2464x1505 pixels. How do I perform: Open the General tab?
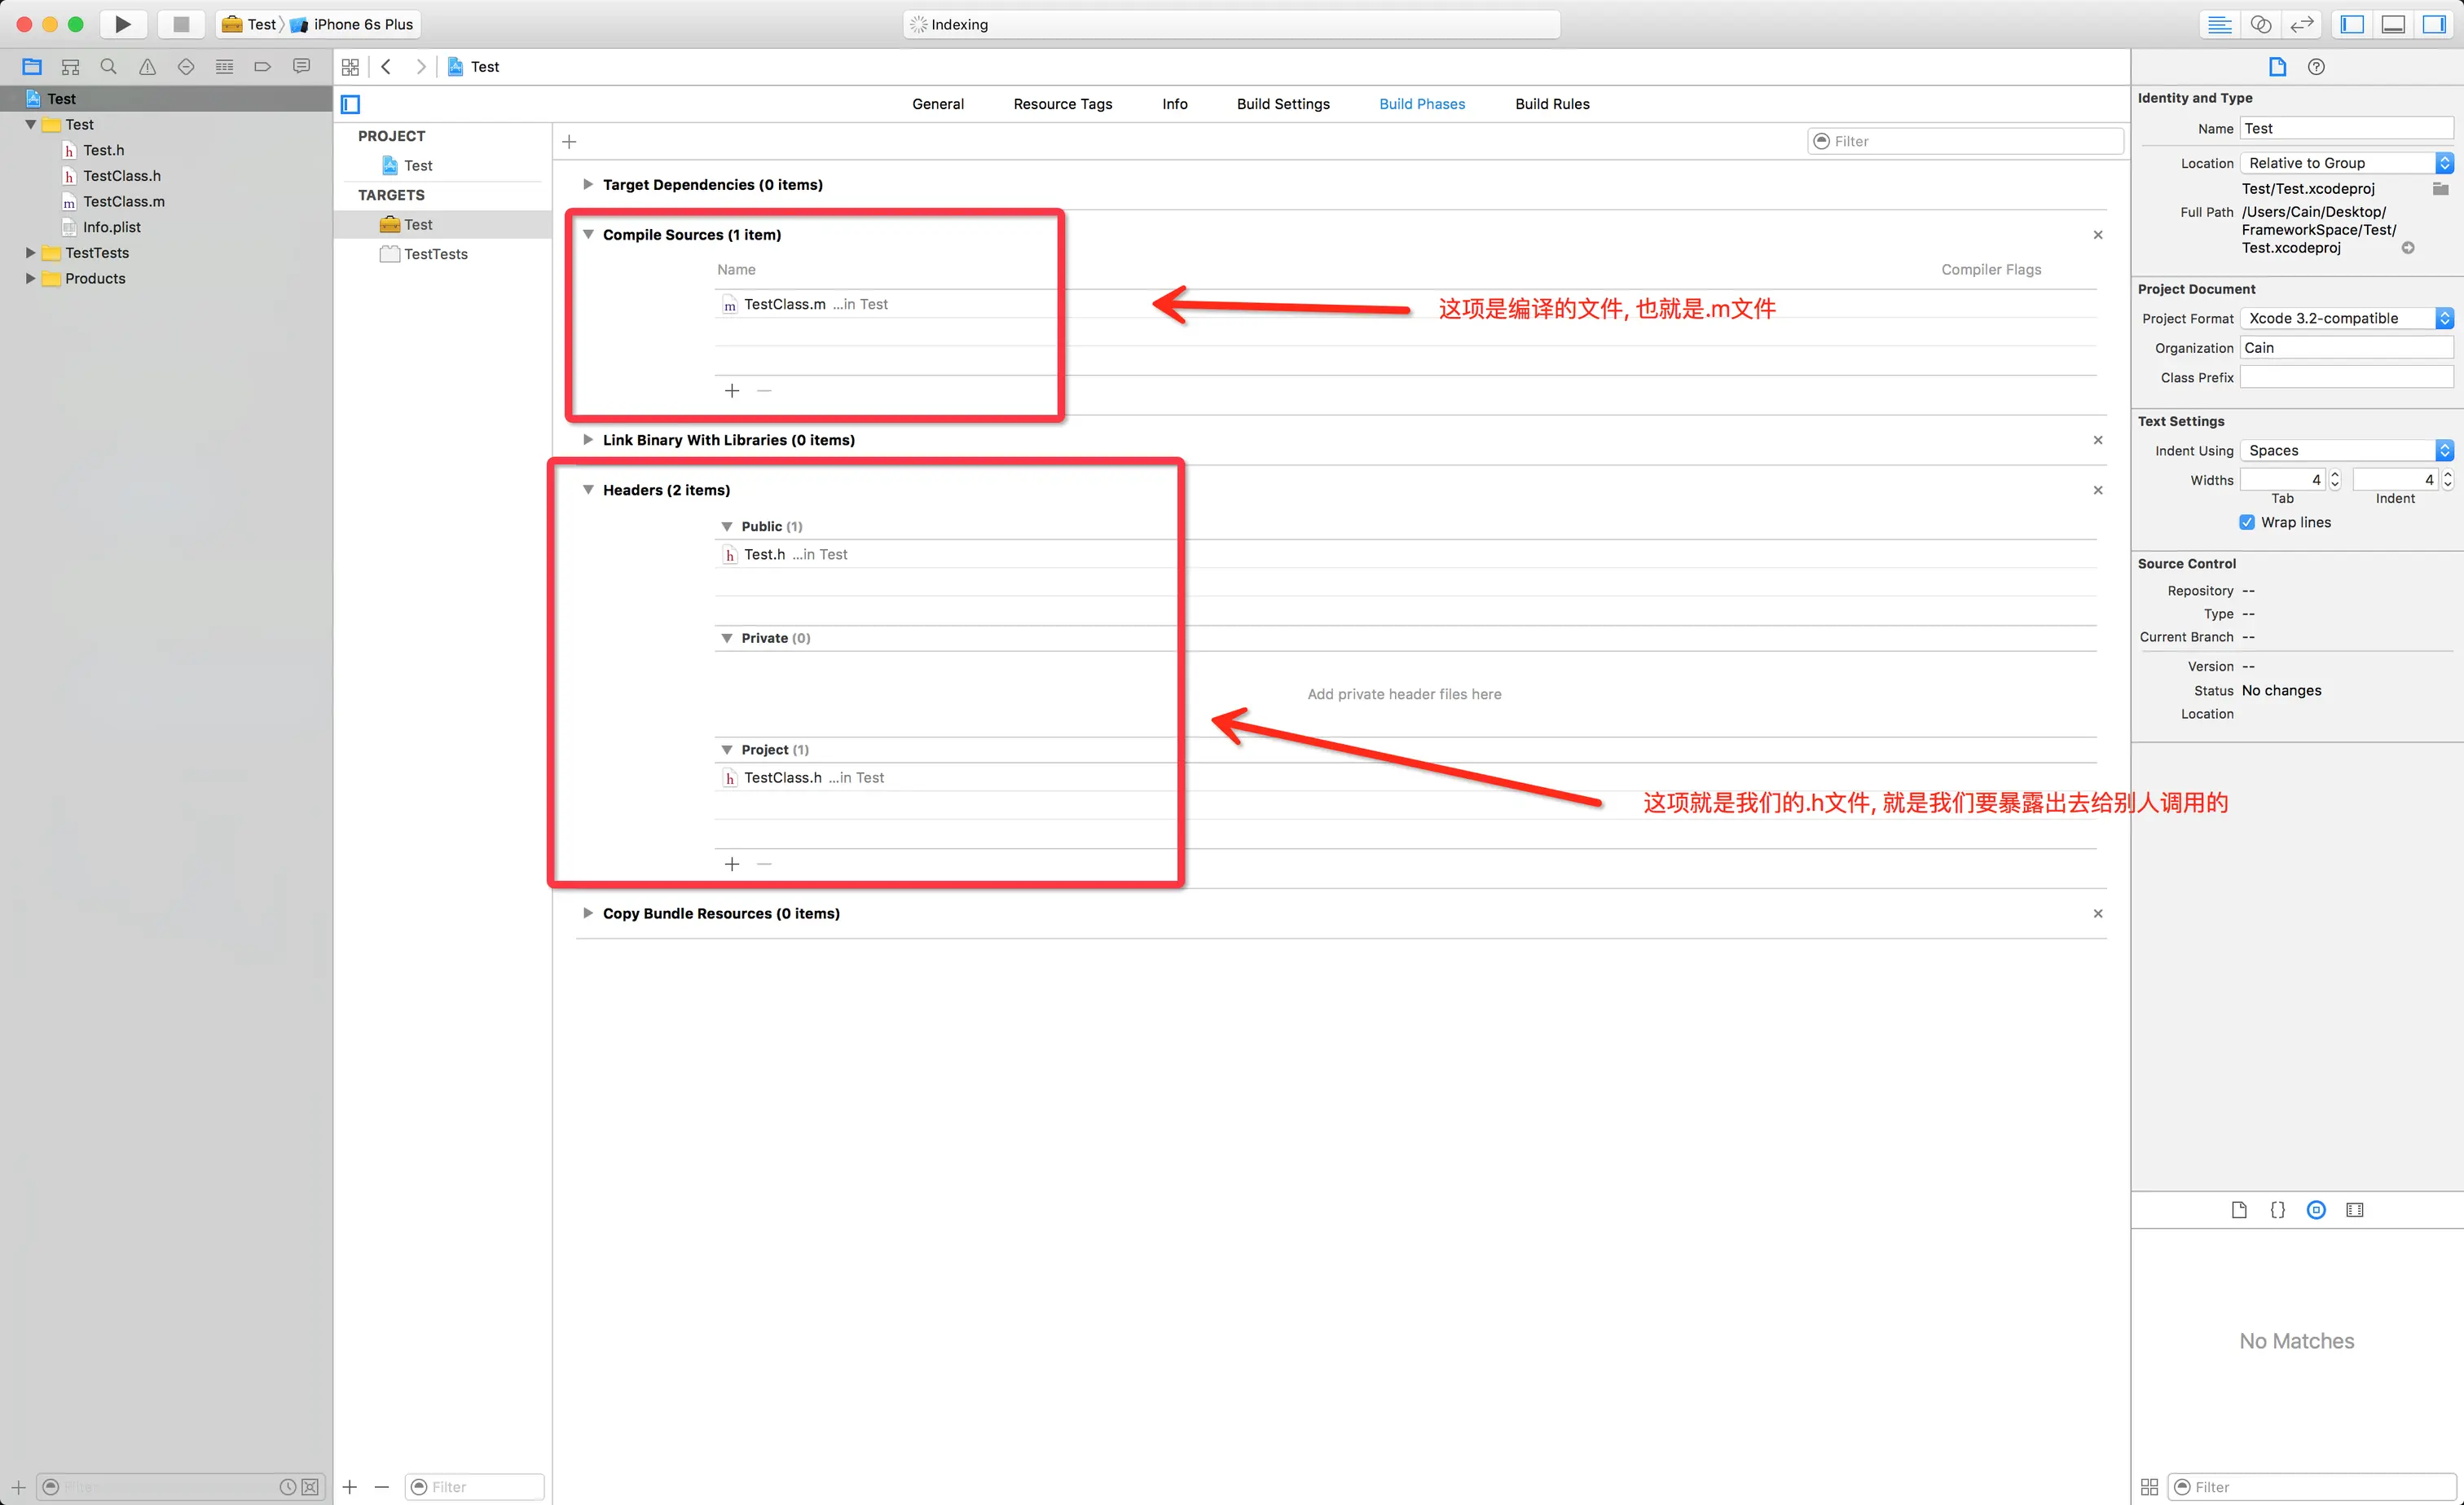(937, 104)
